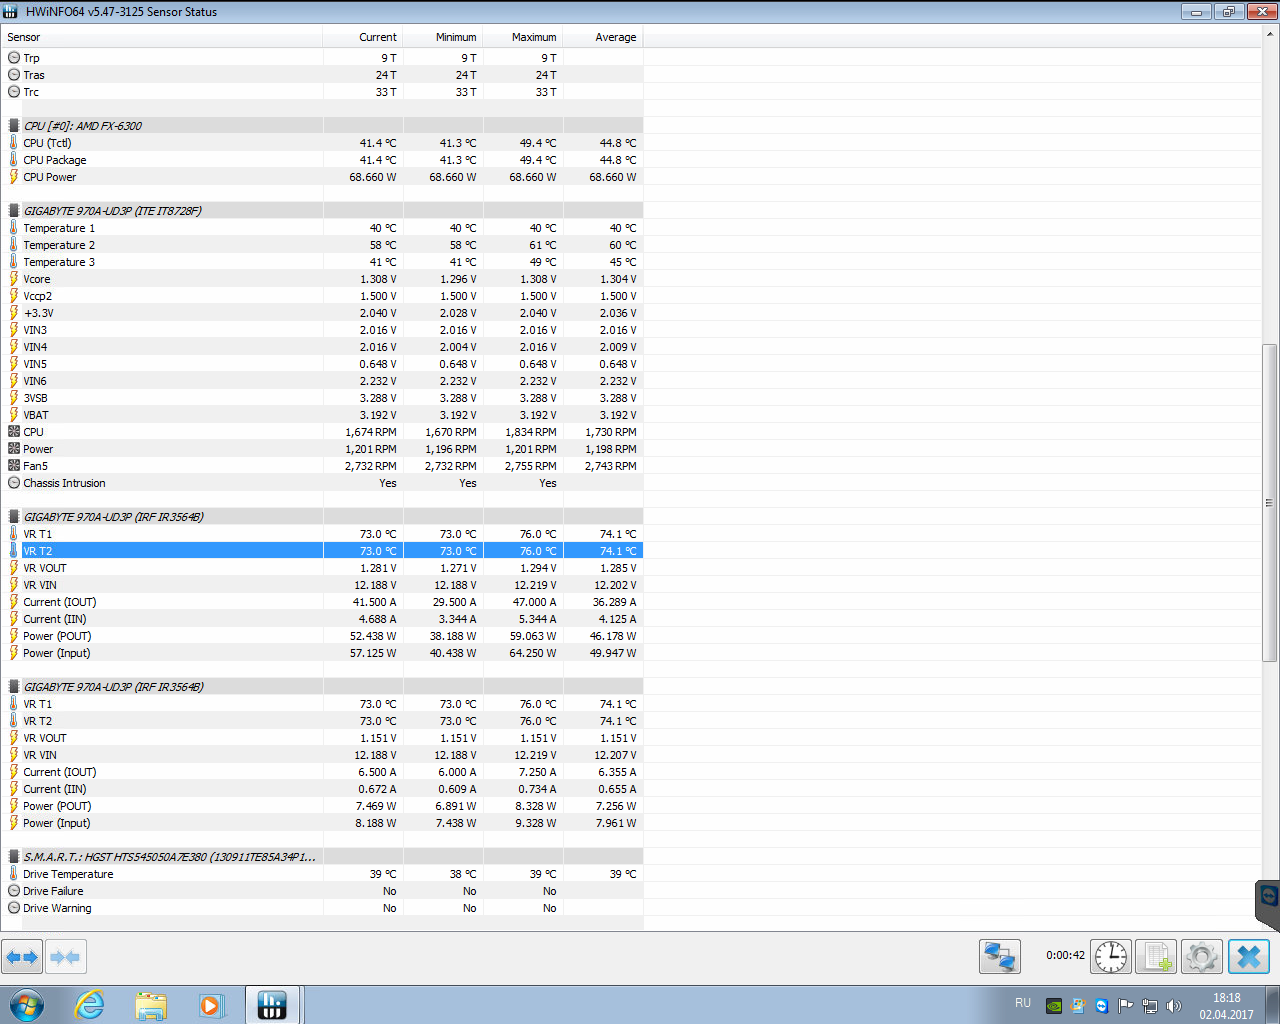Screen dimensions: 1280x1024
Task: Click the TeamViewer side panel tab
Action: 1268,905
